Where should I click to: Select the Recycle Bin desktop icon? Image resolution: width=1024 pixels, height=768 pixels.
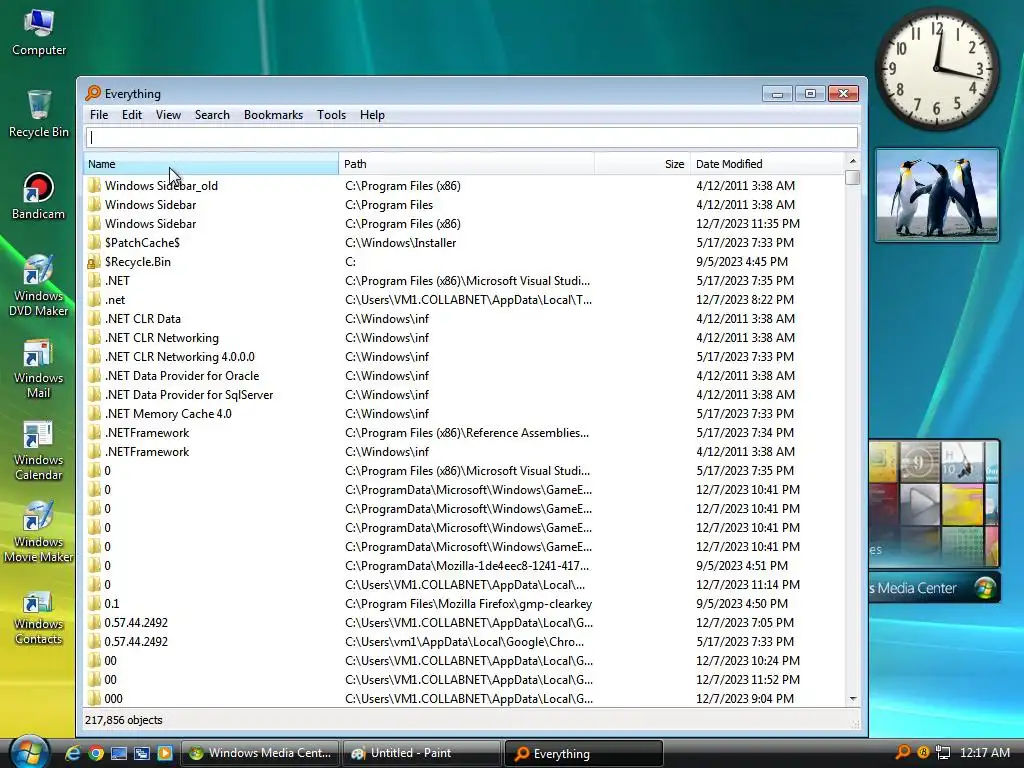click(39, 114)
